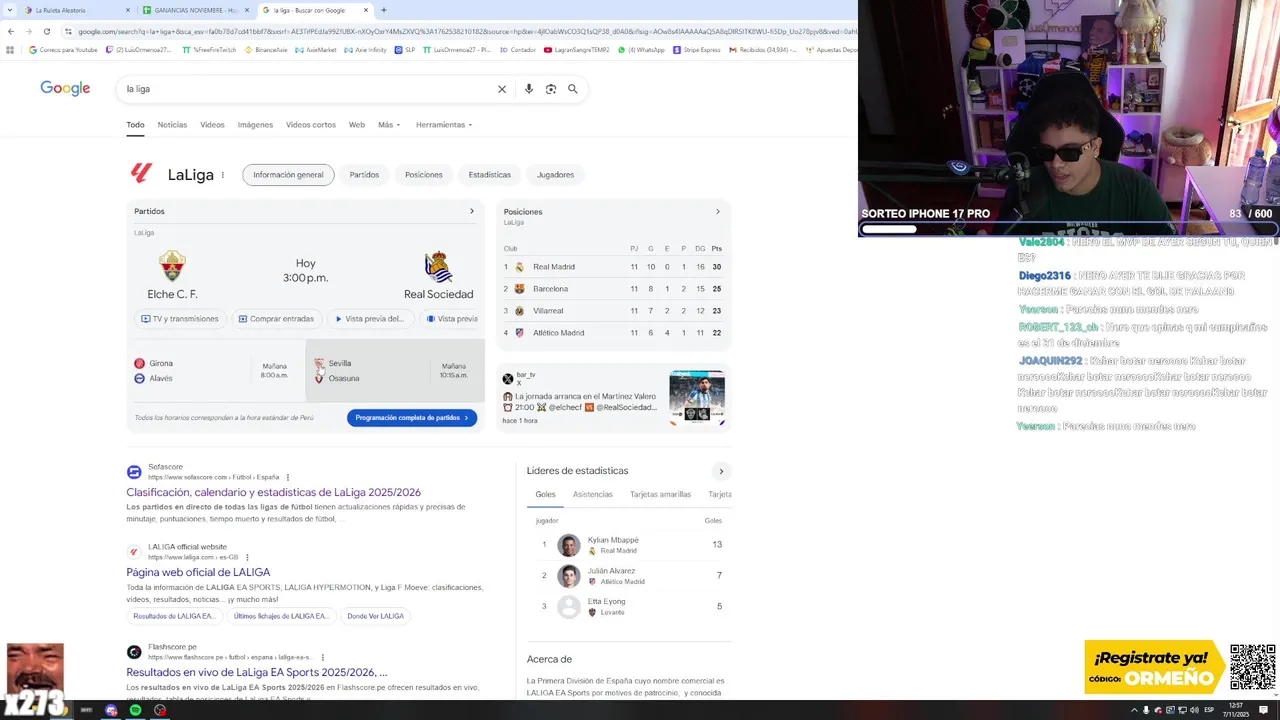The width and height of the screenshot is (1280, 720).
Task: Expand Líderes de estadísticas arrow
Action: [721, 471]
